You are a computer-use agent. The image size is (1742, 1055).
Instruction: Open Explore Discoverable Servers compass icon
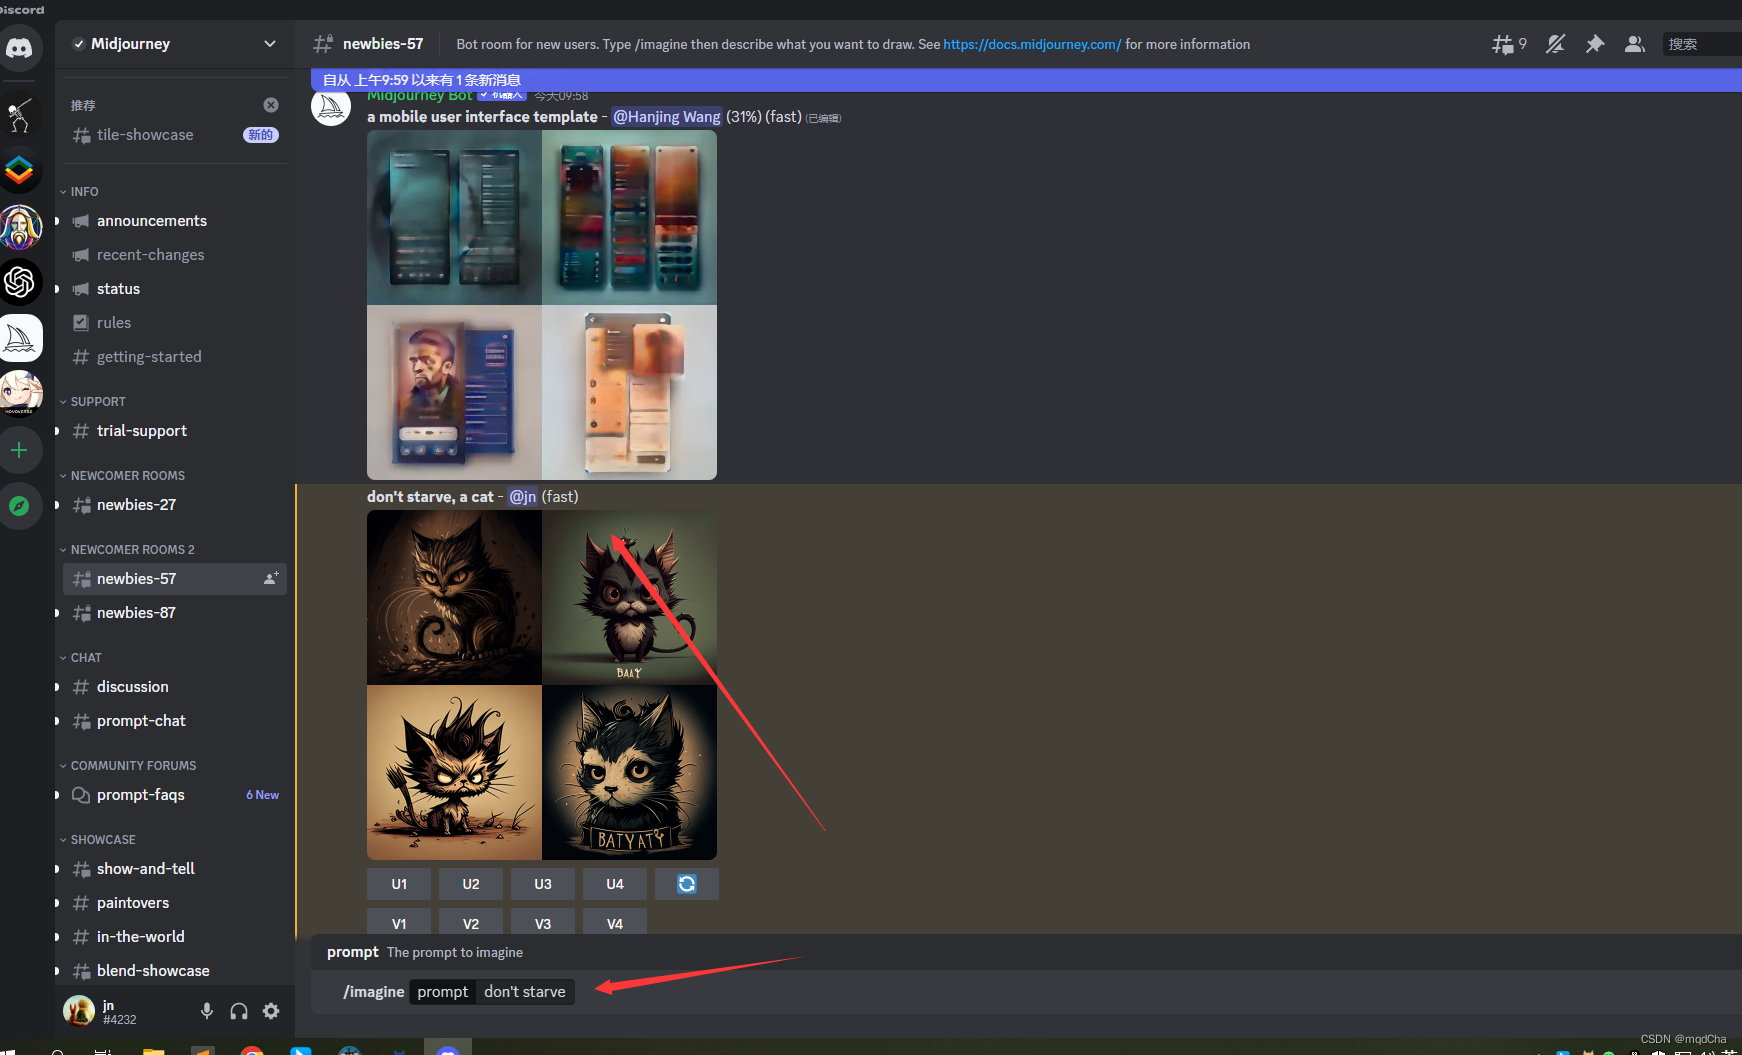pyautogui.click(x=20, y=506)
